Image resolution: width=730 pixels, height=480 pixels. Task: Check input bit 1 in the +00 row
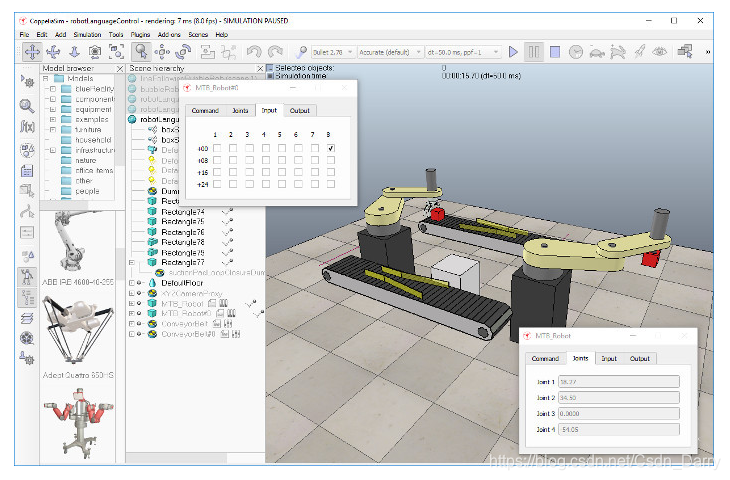(x=217, y=149)
